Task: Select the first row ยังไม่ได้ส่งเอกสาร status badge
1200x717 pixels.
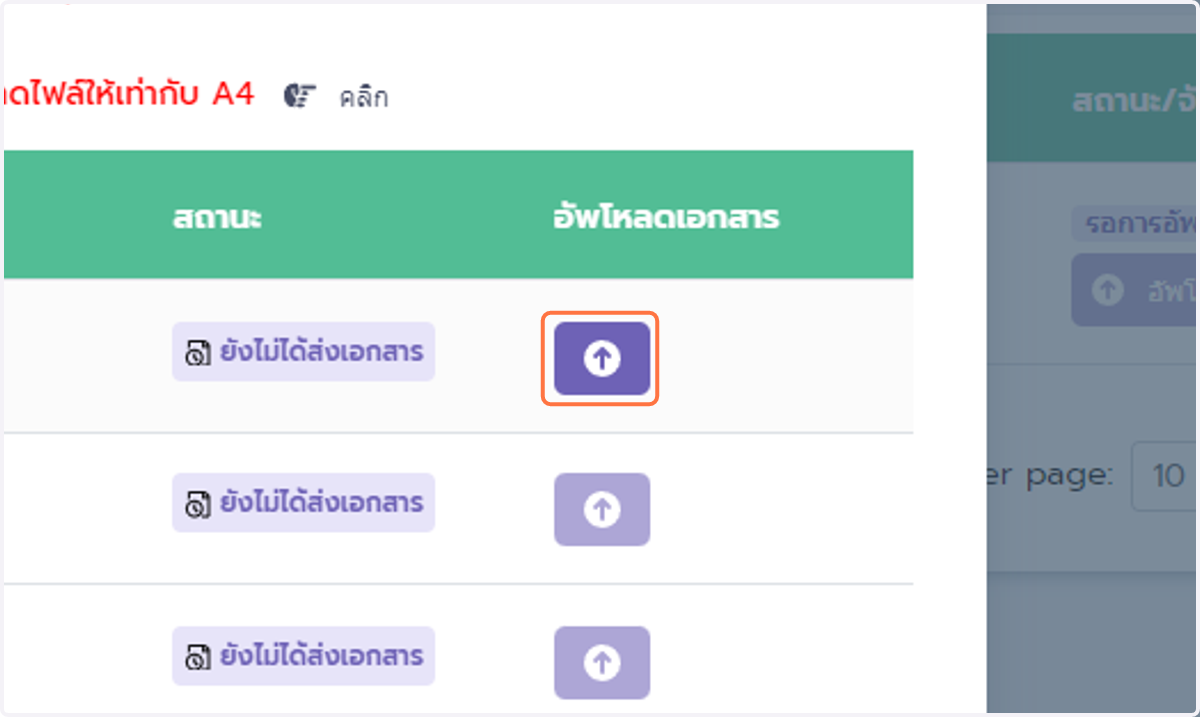Action: (x=303, y=351)
